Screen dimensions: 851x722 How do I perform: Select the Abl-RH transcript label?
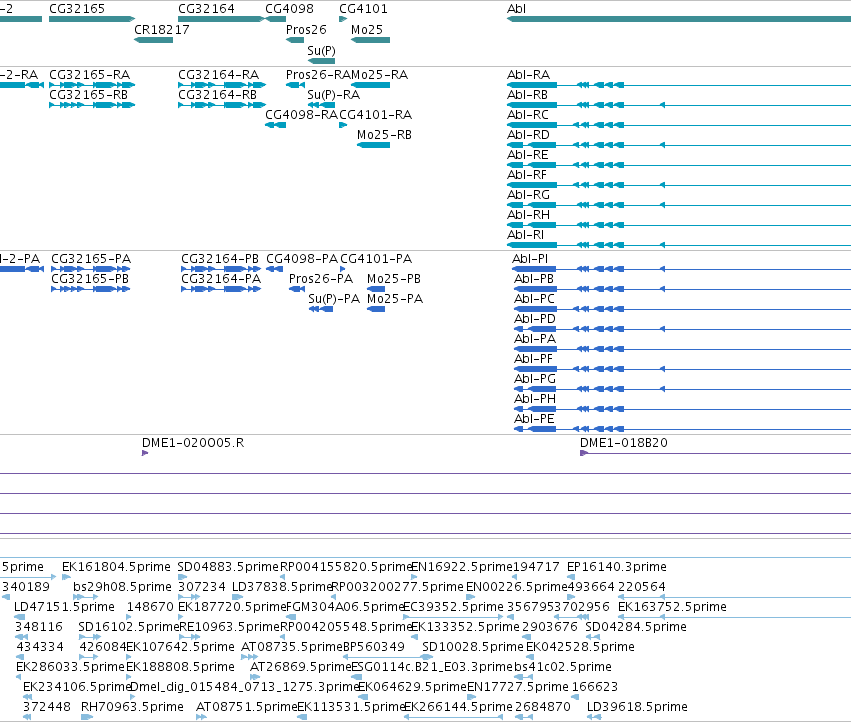(x=528, y=214)
